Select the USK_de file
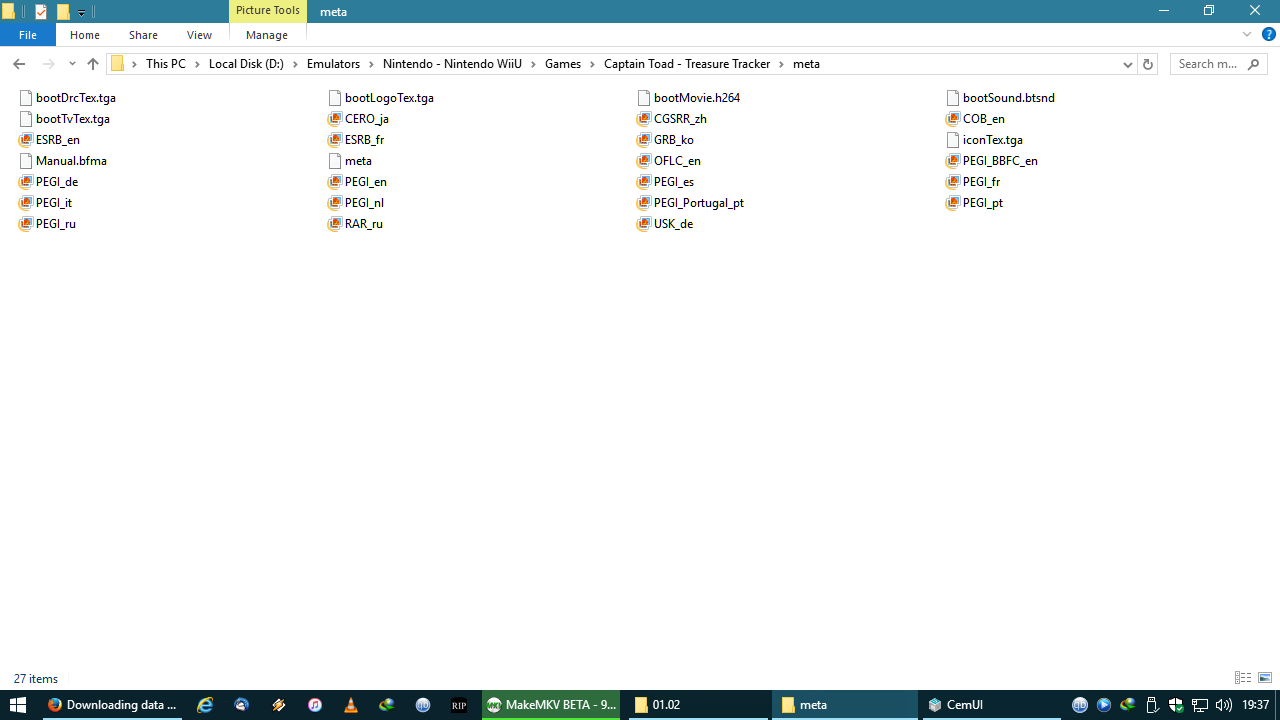This screenshot has width=1280, height=720. (x=664, y=224)
